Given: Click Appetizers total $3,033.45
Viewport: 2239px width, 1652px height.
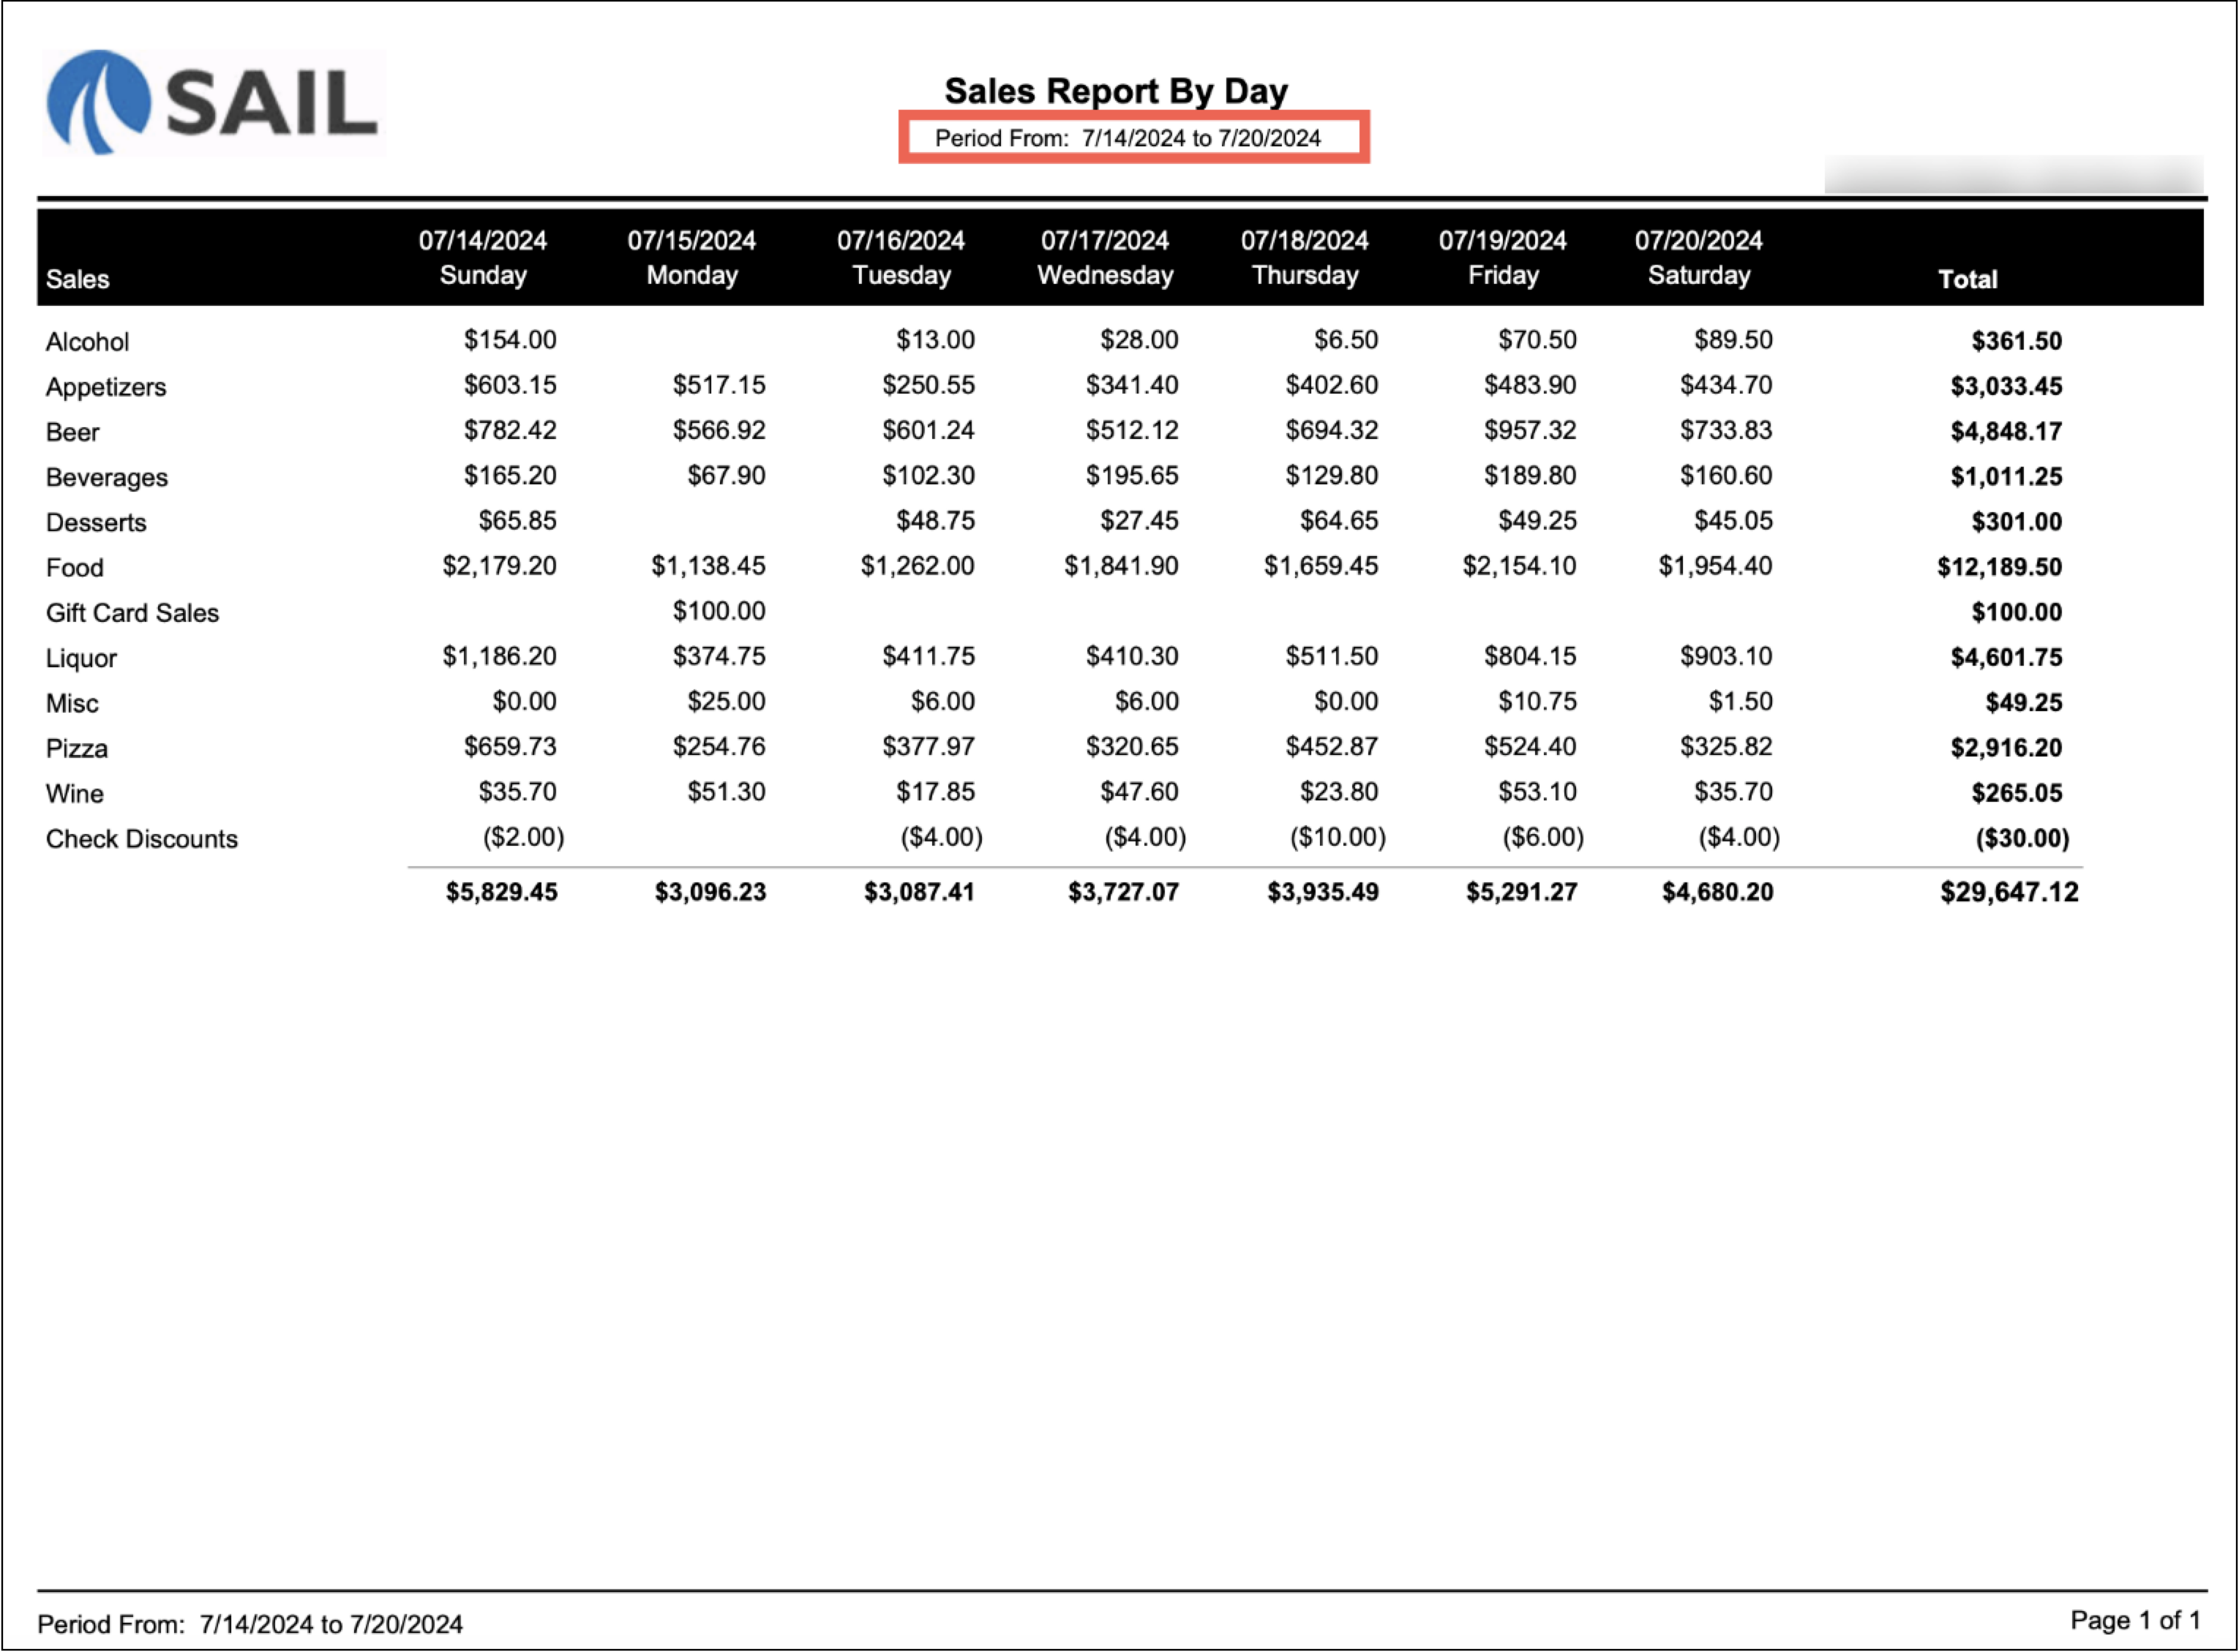Looking at the screenshot, I should (x=2006, y=386).
